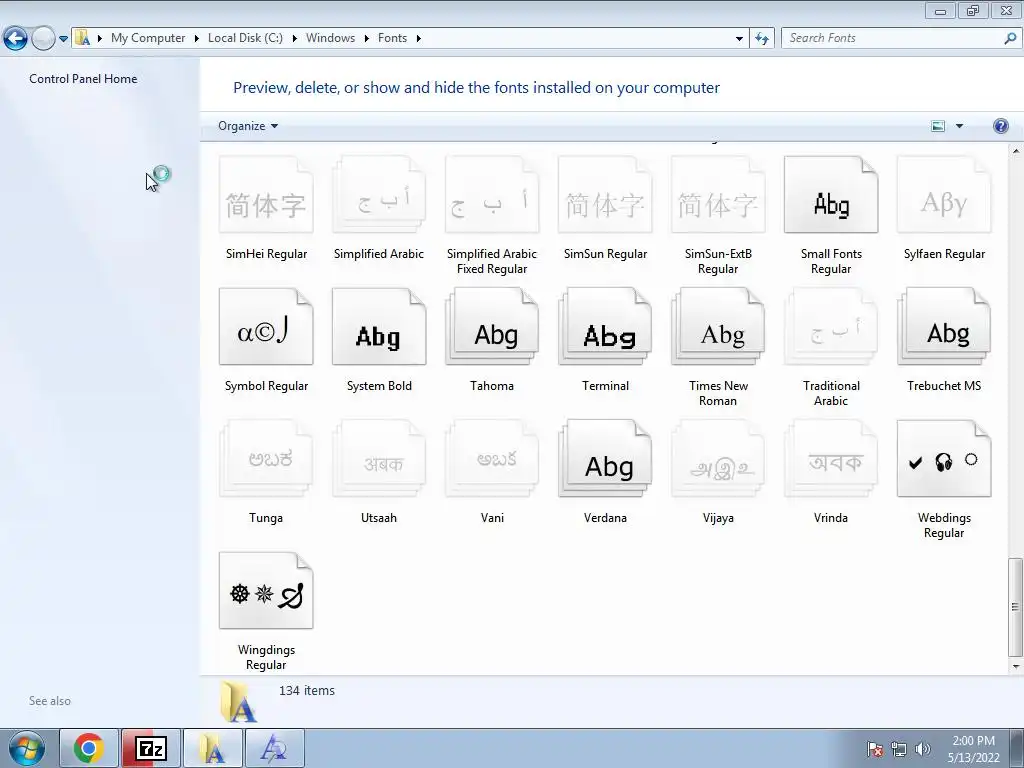Open the font viewer taskbar button
The width and height of the screenshot is (1024, 768).
click(275, 748)
